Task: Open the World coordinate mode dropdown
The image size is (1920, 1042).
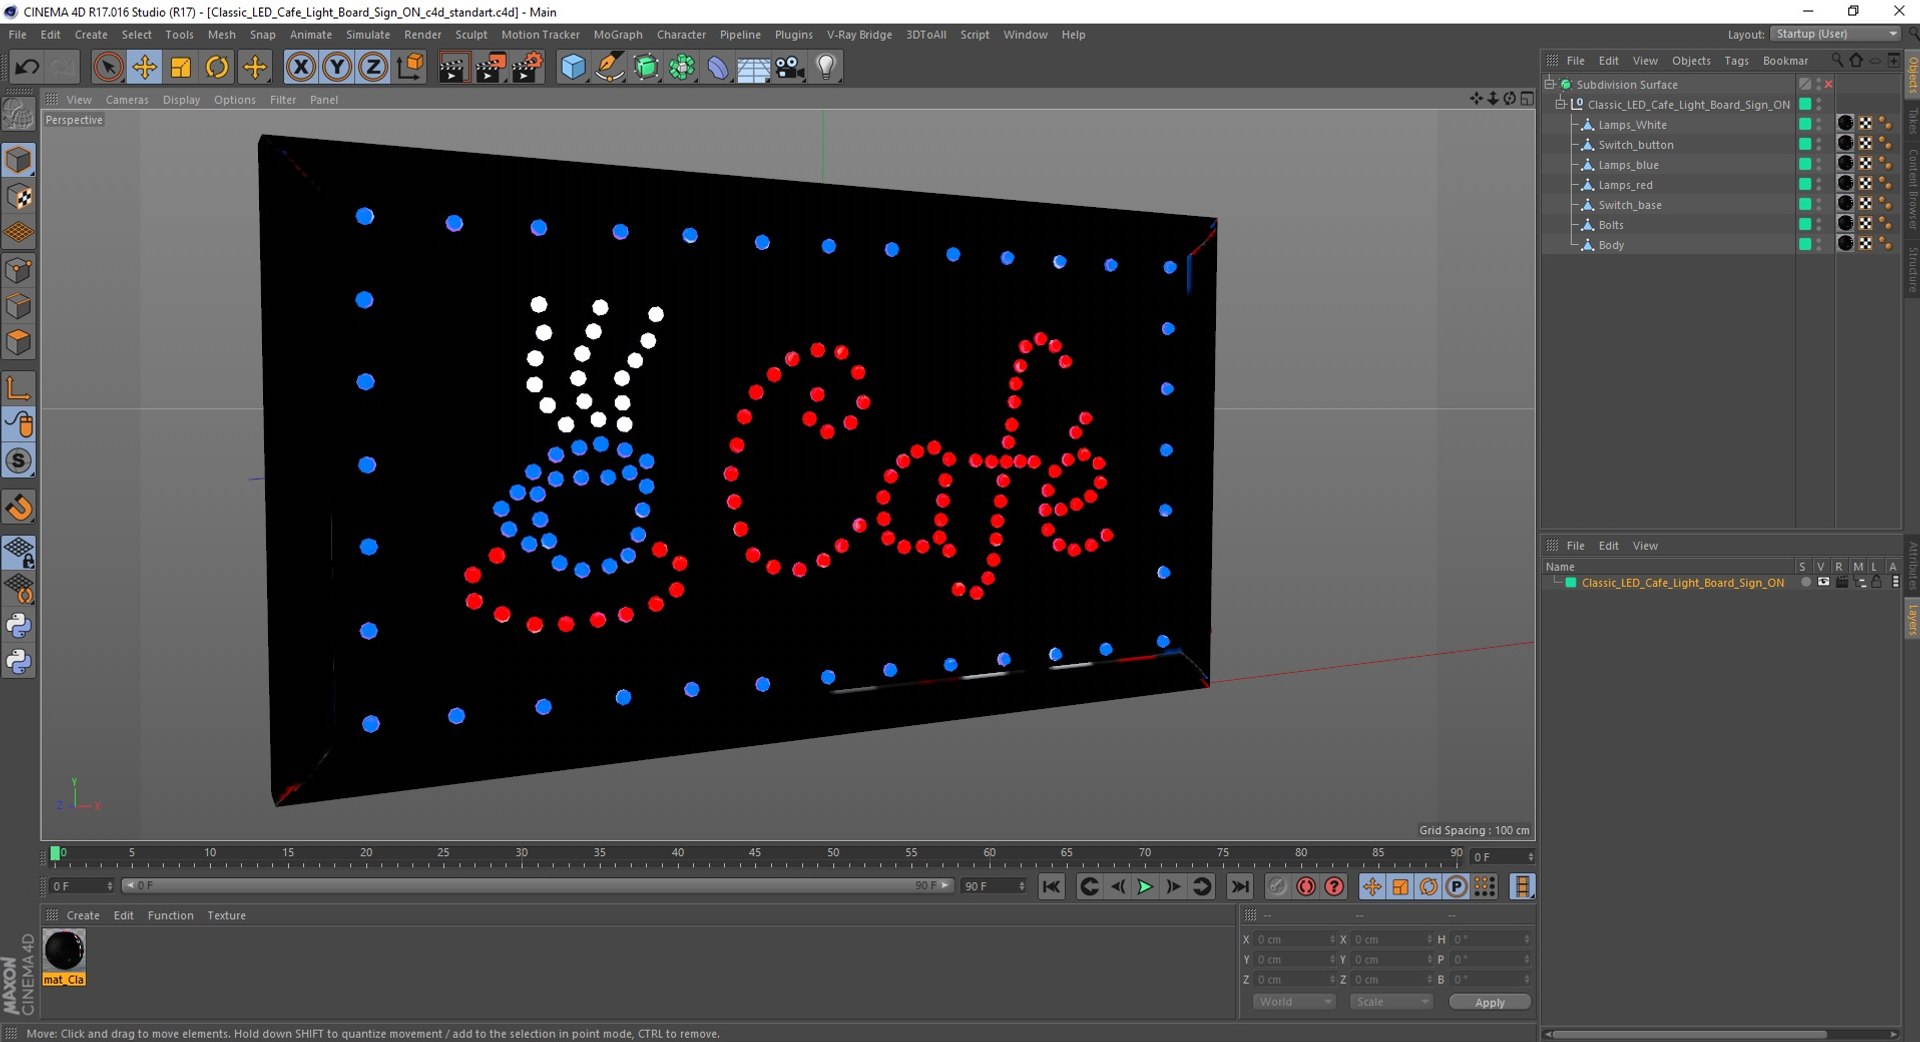Action: tap(1294, 1002)
